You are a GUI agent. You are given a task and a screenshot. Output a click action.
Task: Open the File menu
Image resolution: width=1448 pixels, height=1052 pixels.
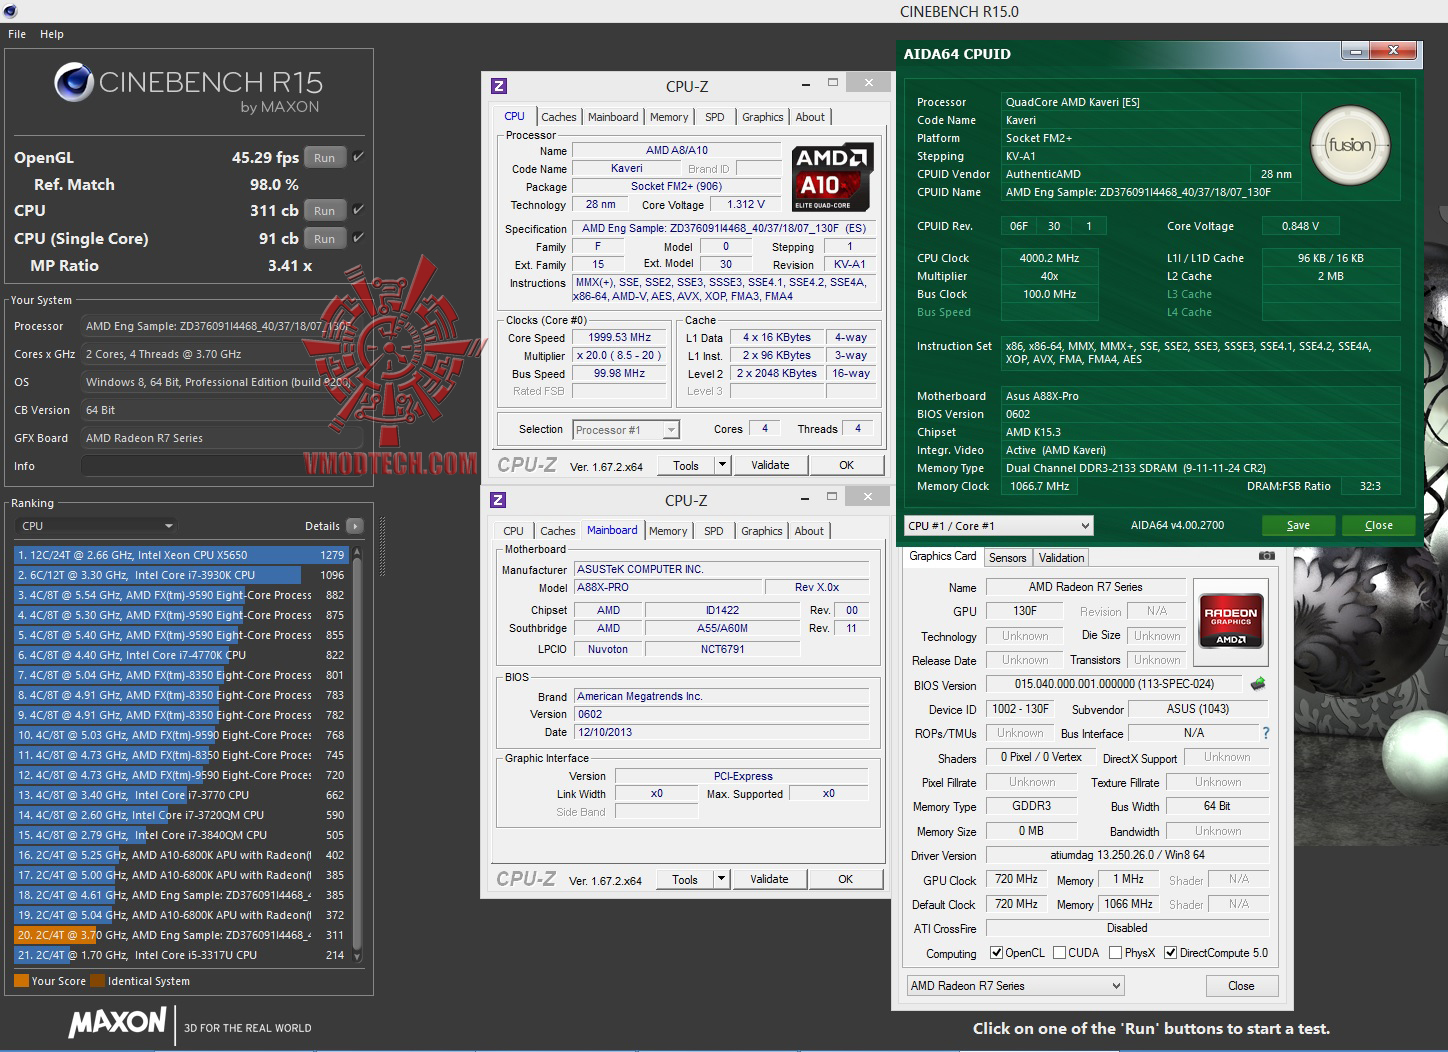click(x=17, y=34)
